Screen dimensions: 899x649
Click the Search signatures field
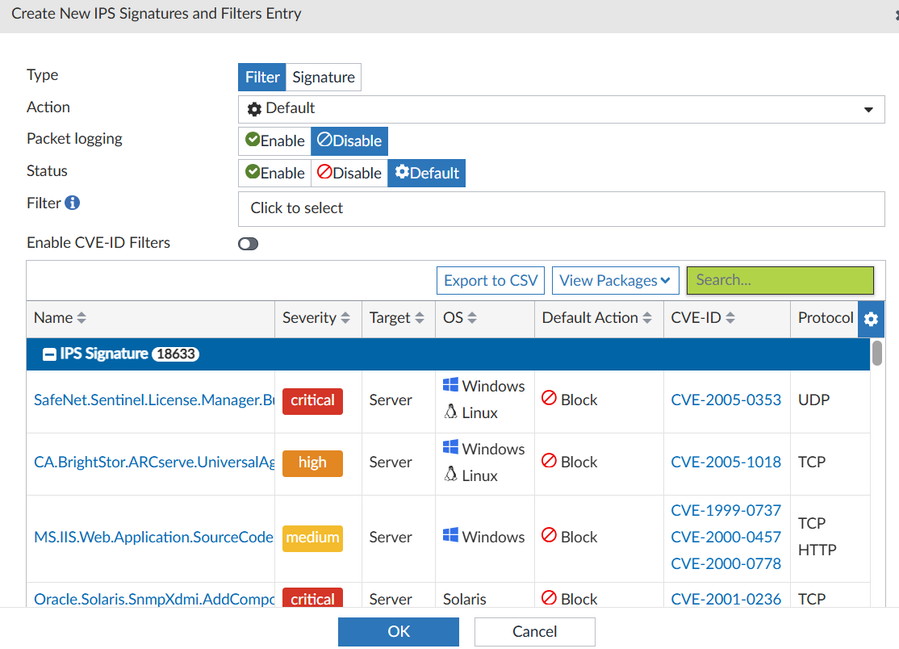(x=780, y=280)
